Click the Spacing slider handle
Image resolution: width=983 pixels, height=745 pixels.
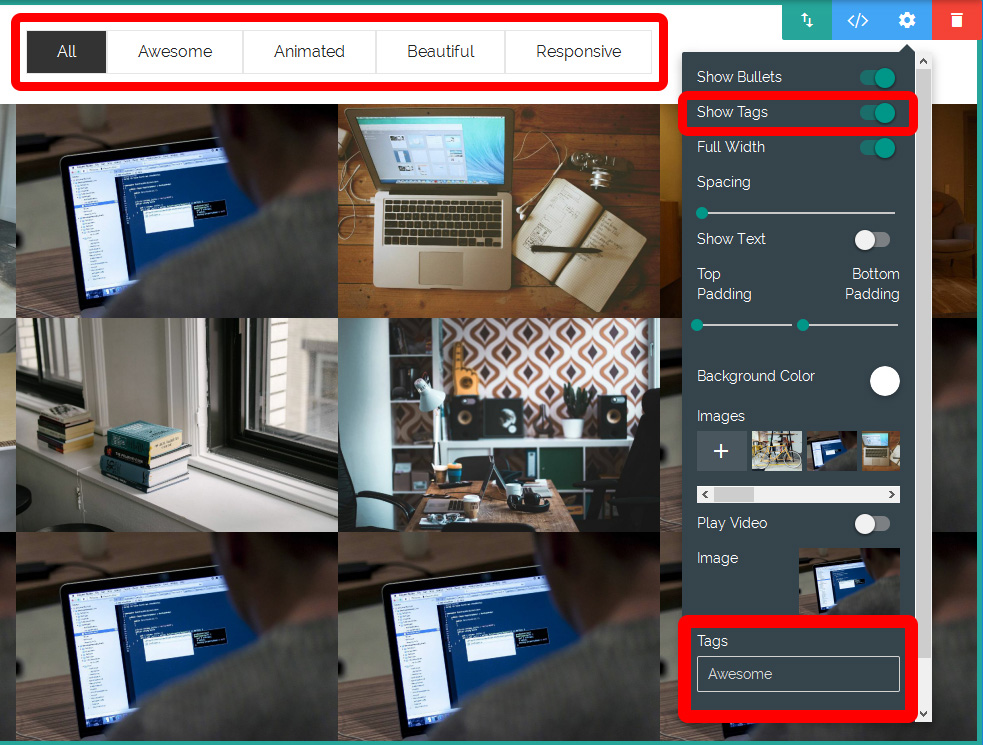tap(702, 213)
